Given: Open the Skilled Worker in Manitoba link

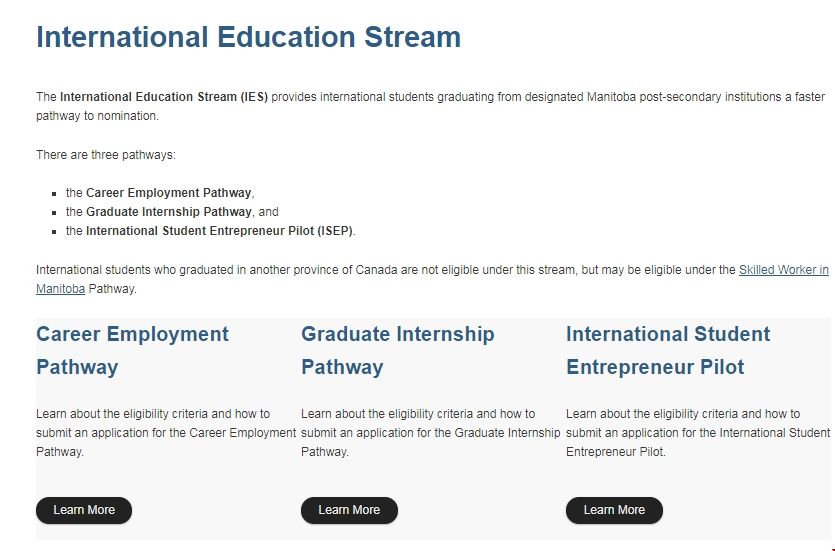Looking at the screenshot, I should click(783, 270).
